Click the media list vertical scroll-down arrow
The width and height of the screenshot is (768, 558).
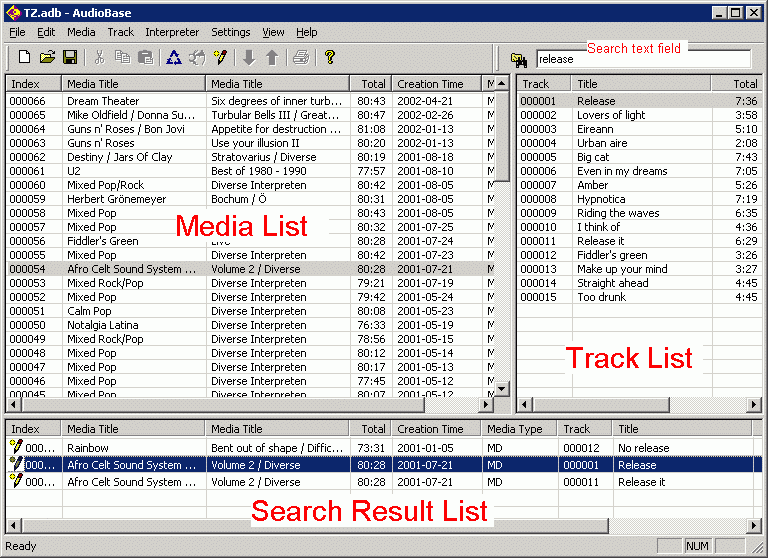coord(502,389)
